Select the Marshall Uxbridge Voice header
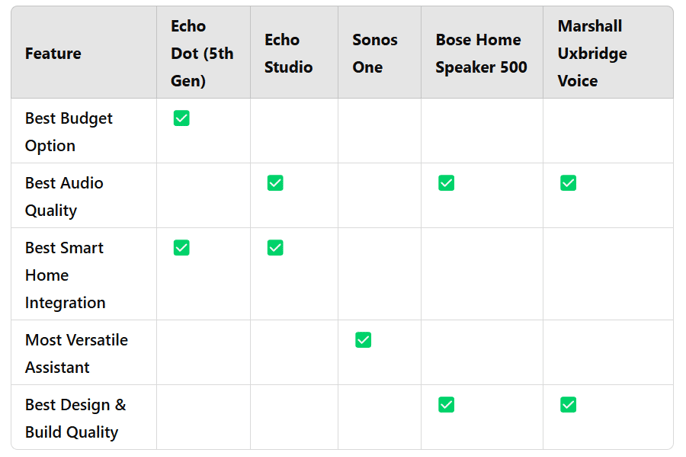 tap(592, 53)
